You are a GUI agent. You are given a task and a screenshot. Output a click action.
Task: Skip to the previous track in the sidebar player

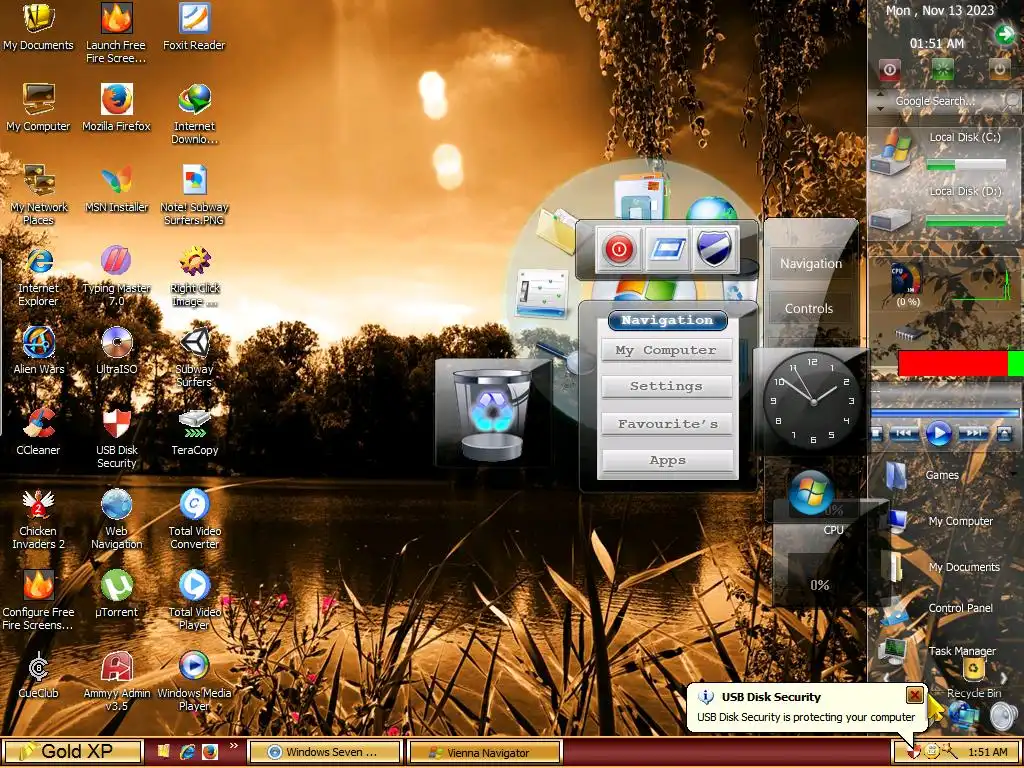(904, 433)
